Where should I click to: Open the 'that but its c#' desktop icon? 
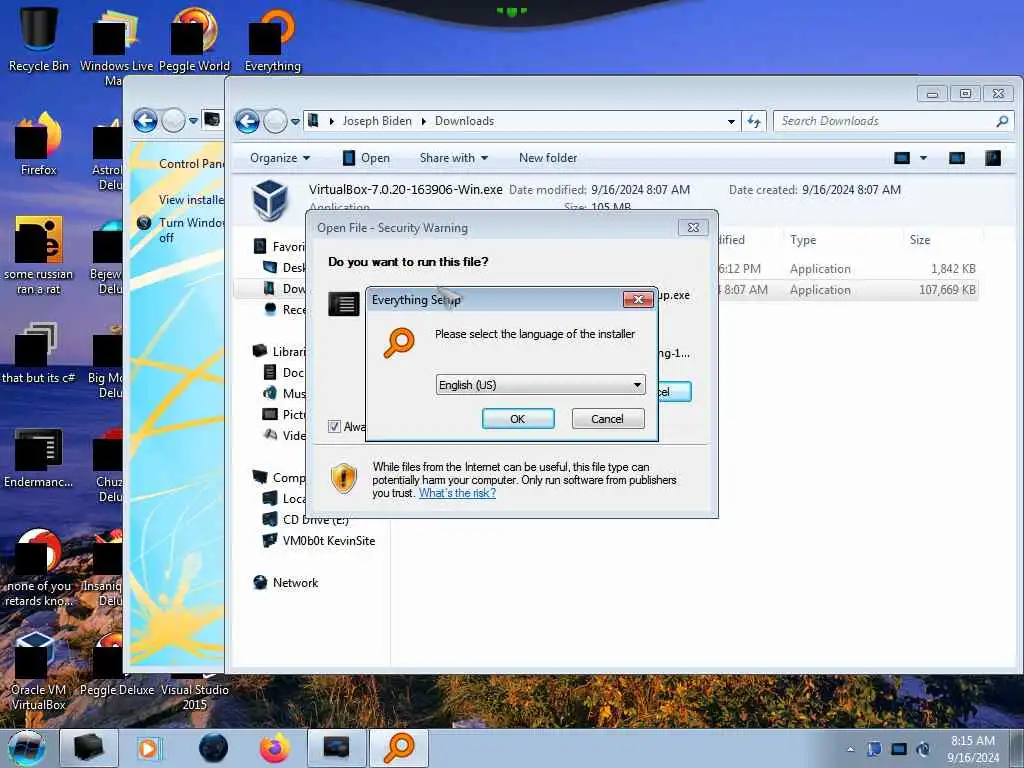coord(39,353)
